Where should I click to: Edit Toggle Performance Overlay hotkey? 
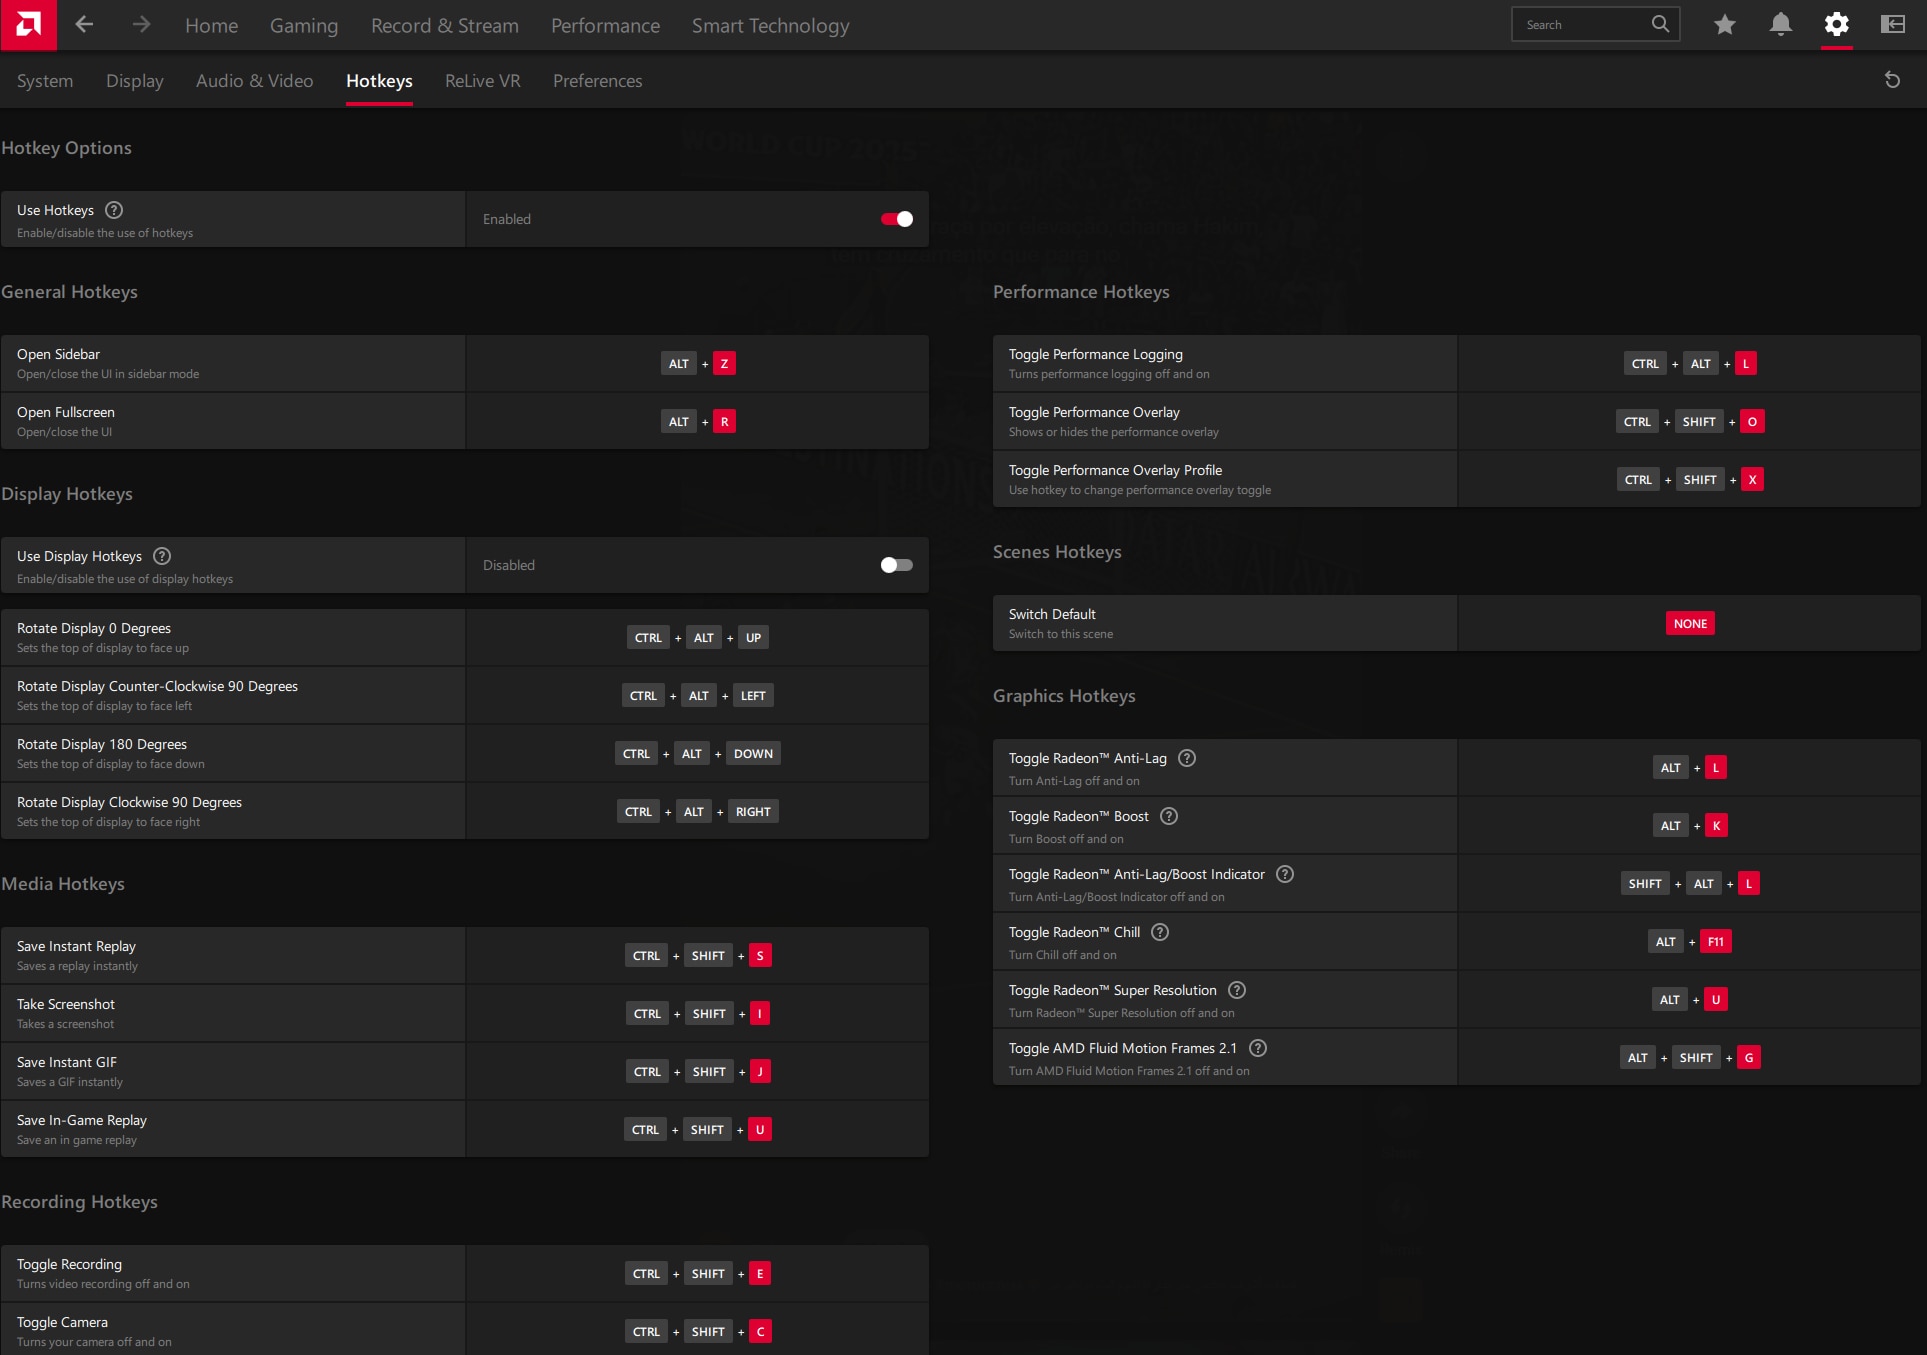coord(1690,422)
